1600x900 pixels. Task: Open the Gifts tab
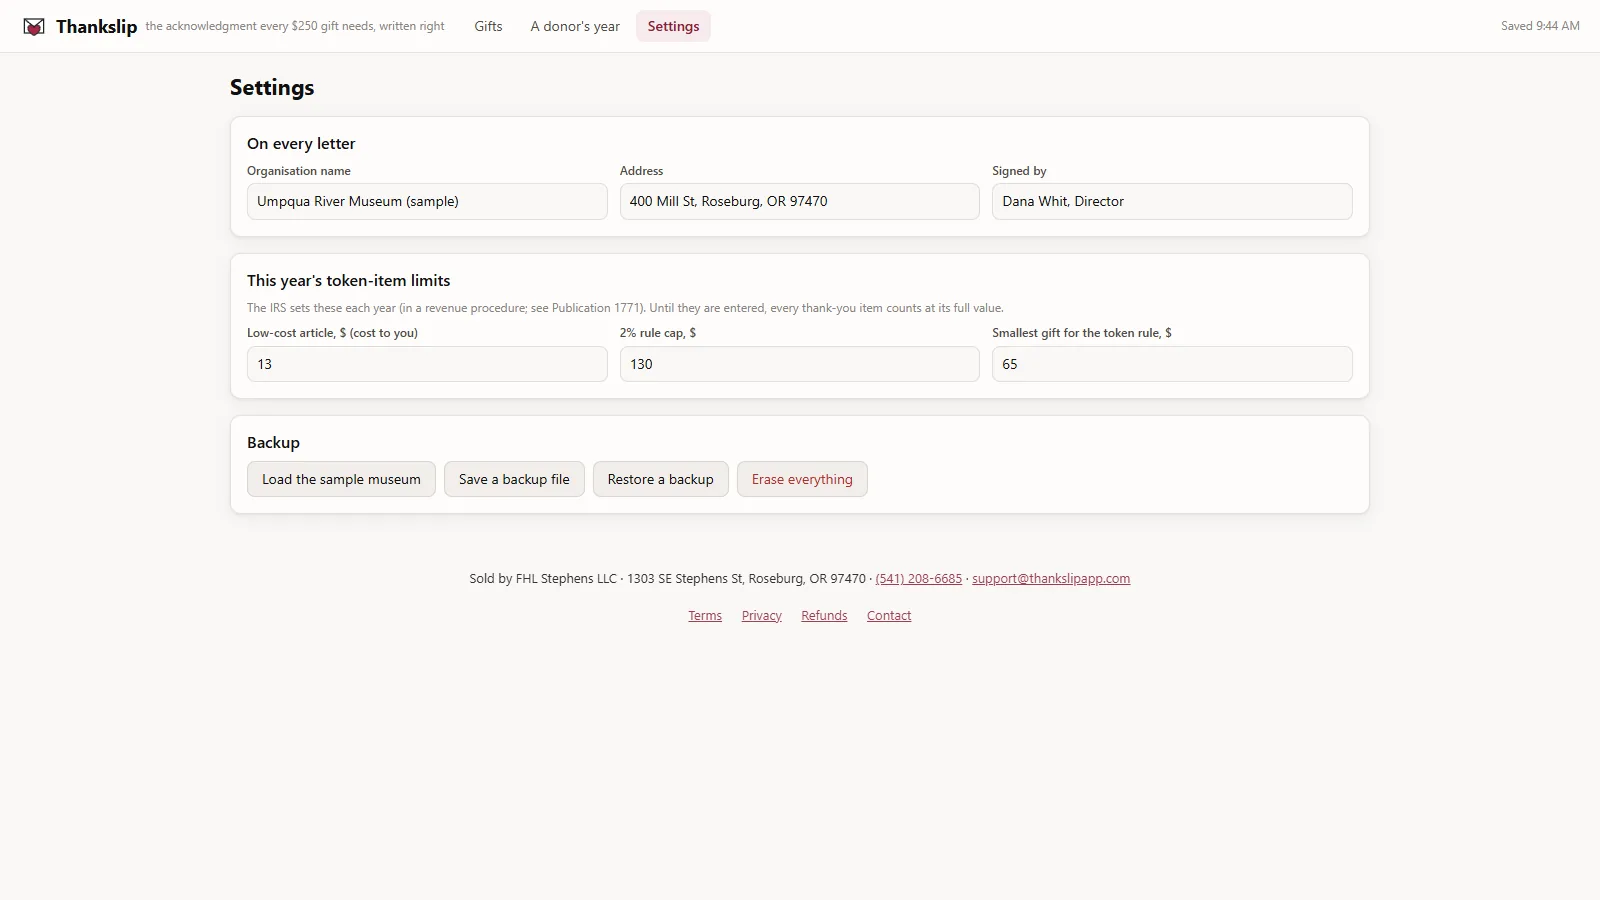(x=488, y=26)
